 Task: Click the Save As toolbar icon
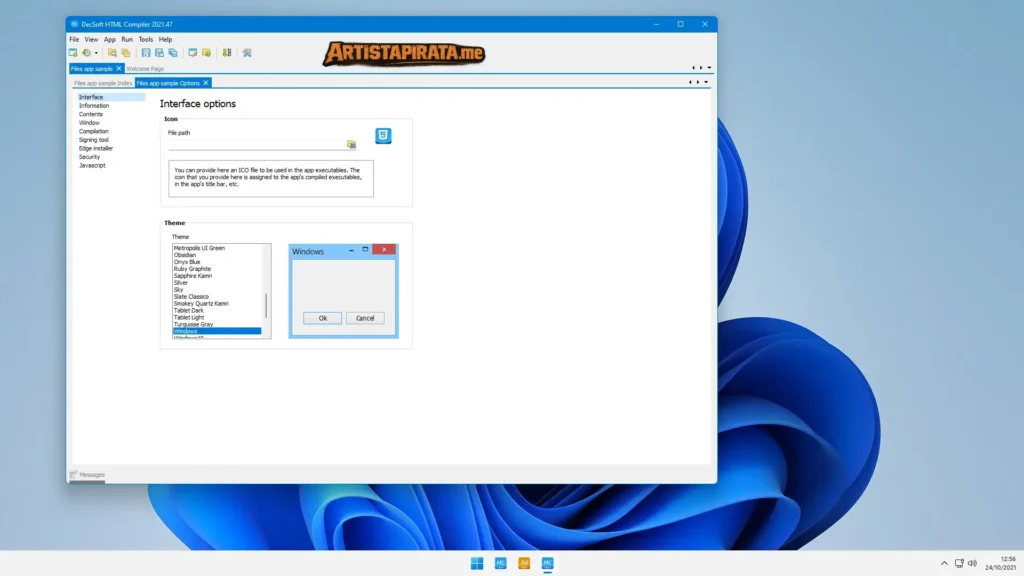pos(160,52)
